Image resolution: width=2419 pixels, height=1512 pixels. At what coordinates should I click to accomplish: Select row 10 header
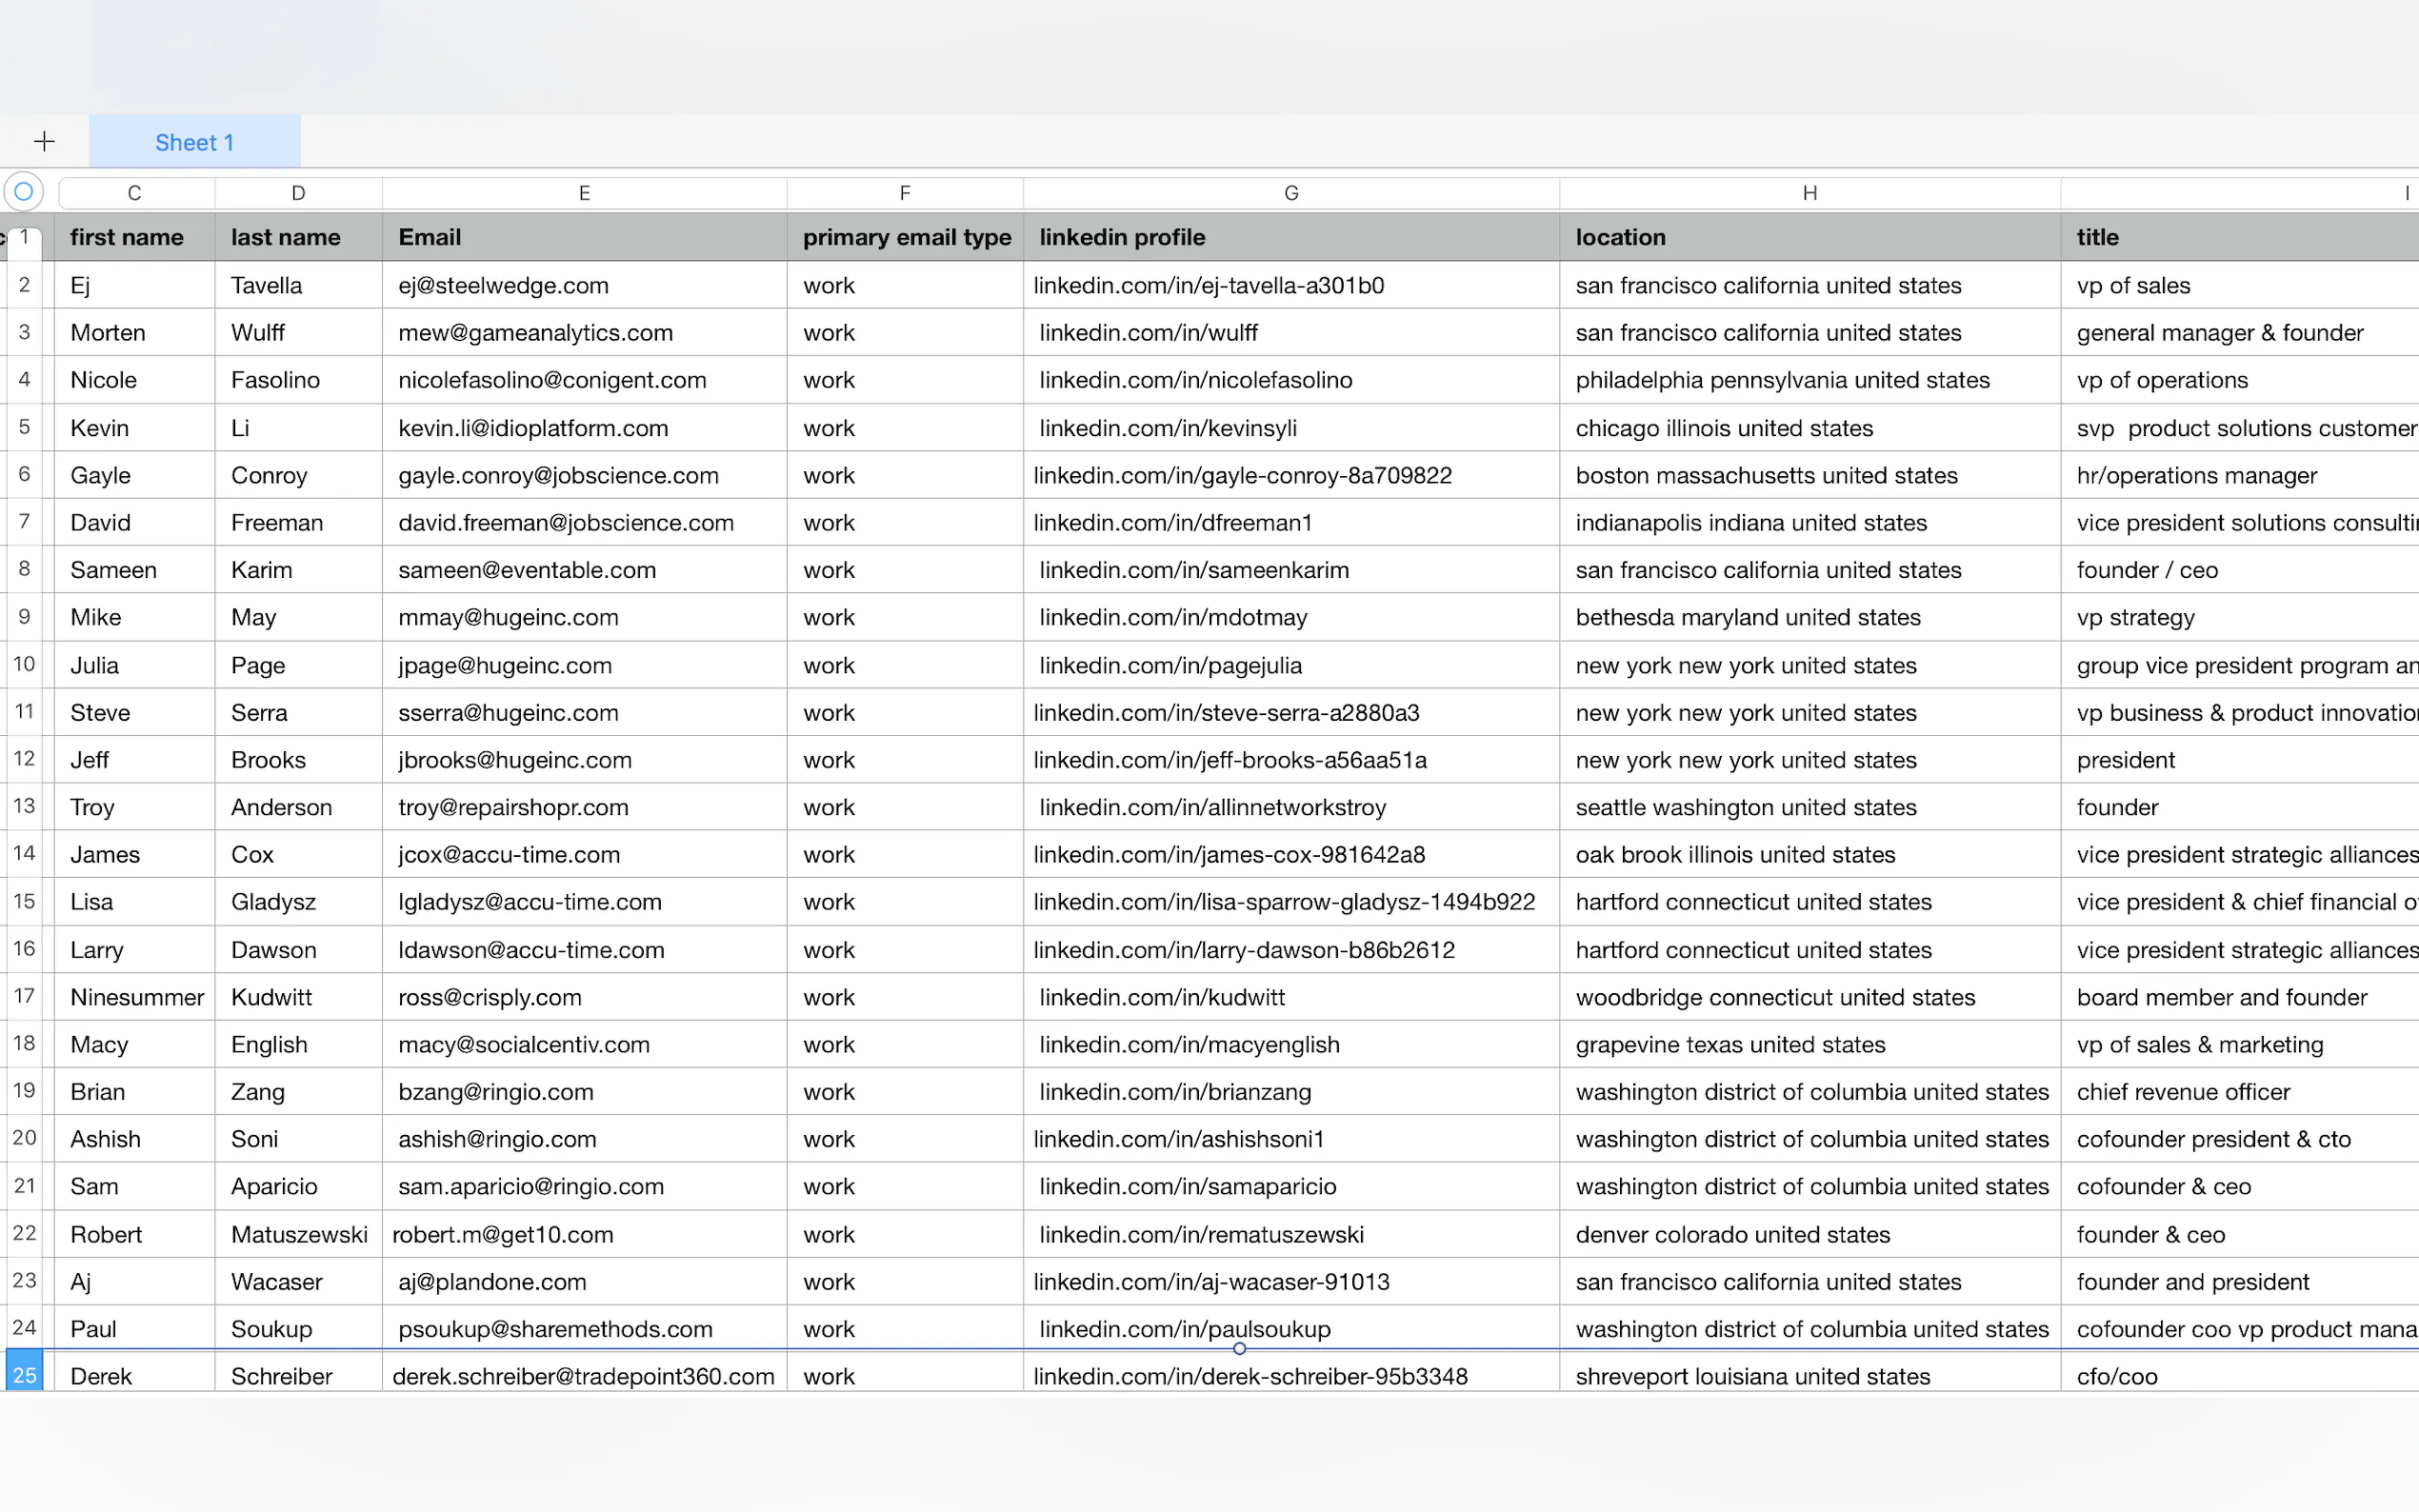pos(24,665)
